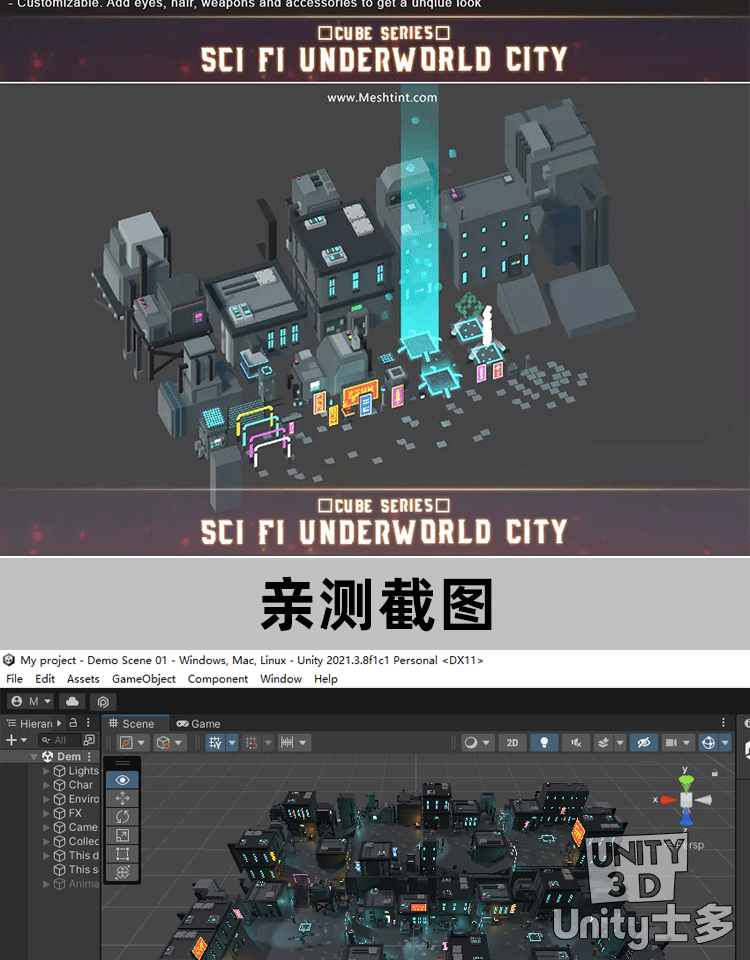Image resolution: width=750 pixels, height=960 pixels.
Task: Click the blue Z axis cone gizmo
Action: 686,817
